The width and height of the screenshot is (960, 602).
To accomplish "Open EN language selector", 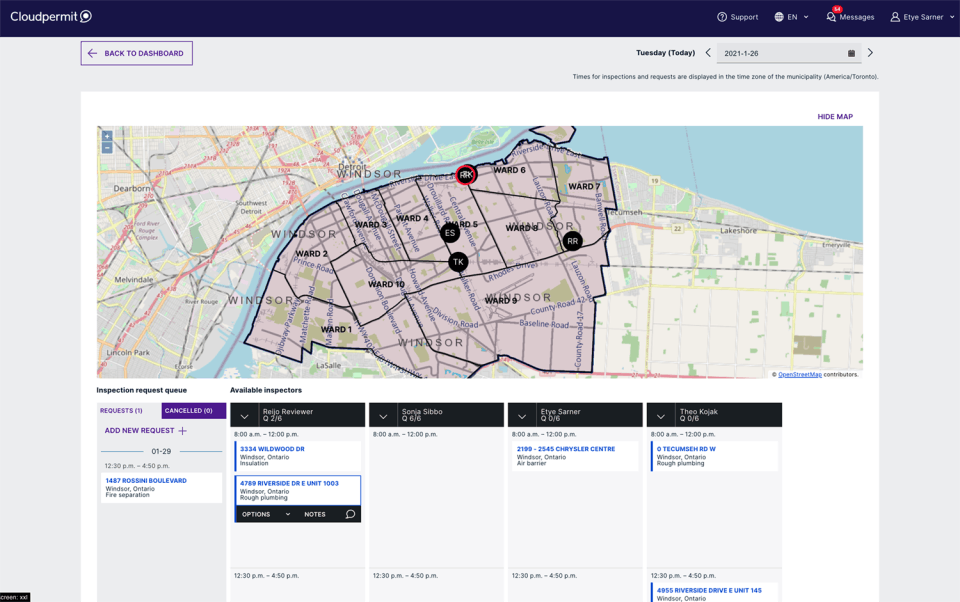I will click(791, 17).
